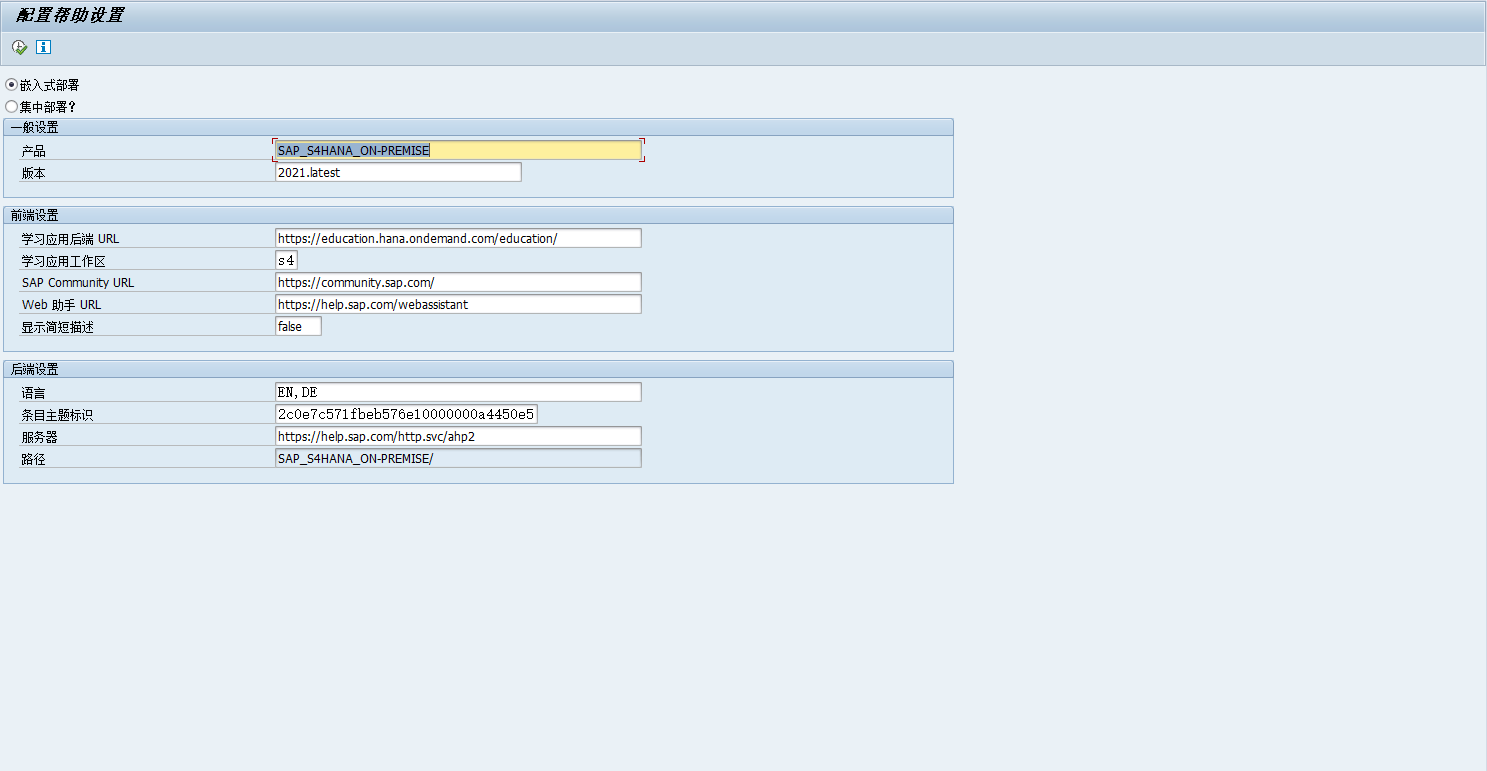Select the 集中部署? radio button
Viewport: 1487px width, 771px height.
[x=12, y=106]
